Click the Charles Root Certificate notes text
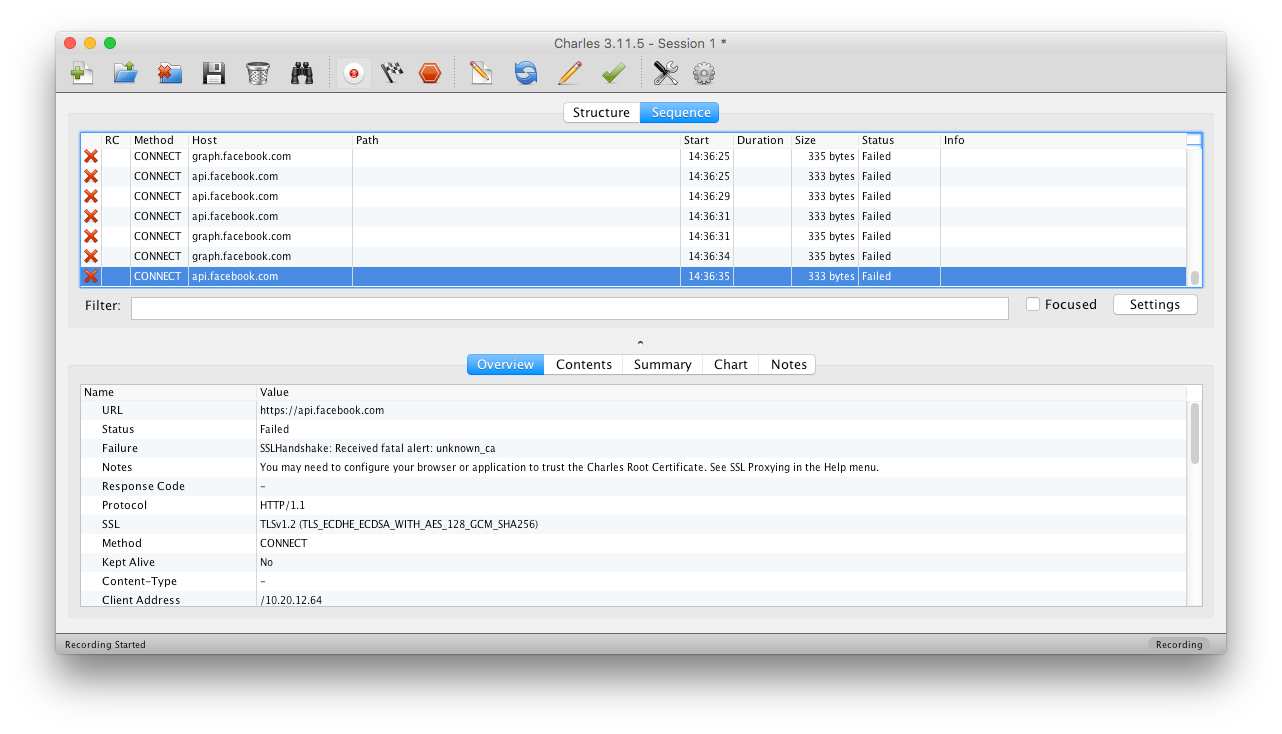 tap(569, 467)
